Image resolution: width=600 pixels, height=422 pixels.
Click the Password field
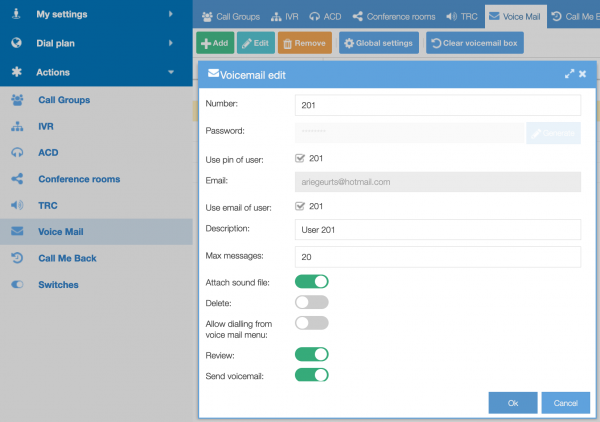click(x=409, y=133)
